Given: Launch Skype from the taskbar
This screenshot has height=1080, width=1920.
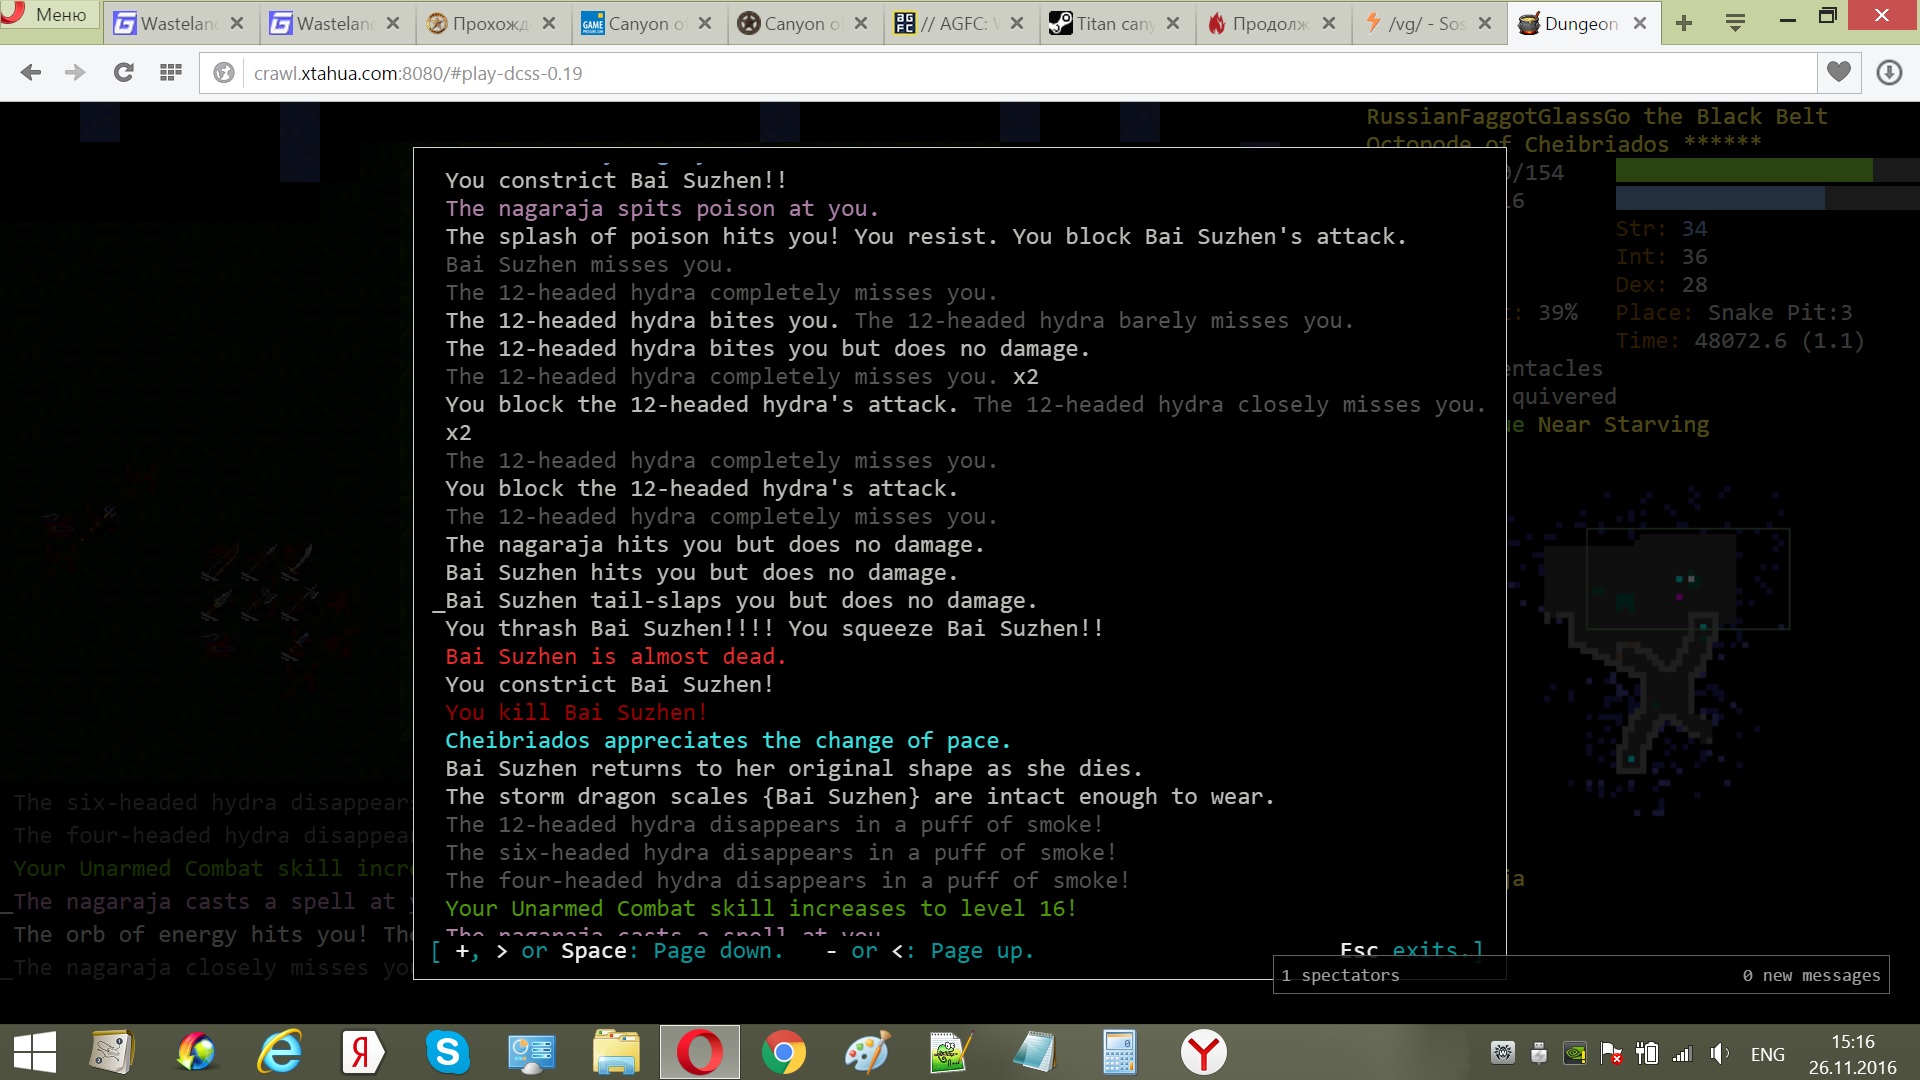Looking at the screenshot, I should [447, 1052].
